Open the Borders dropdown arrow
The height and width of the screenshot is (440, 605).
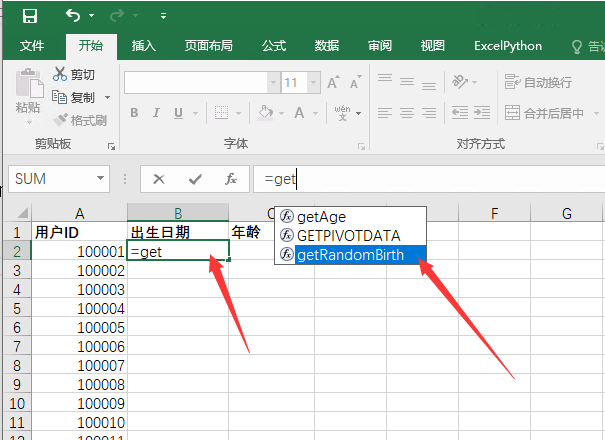(x=238, y=113)
